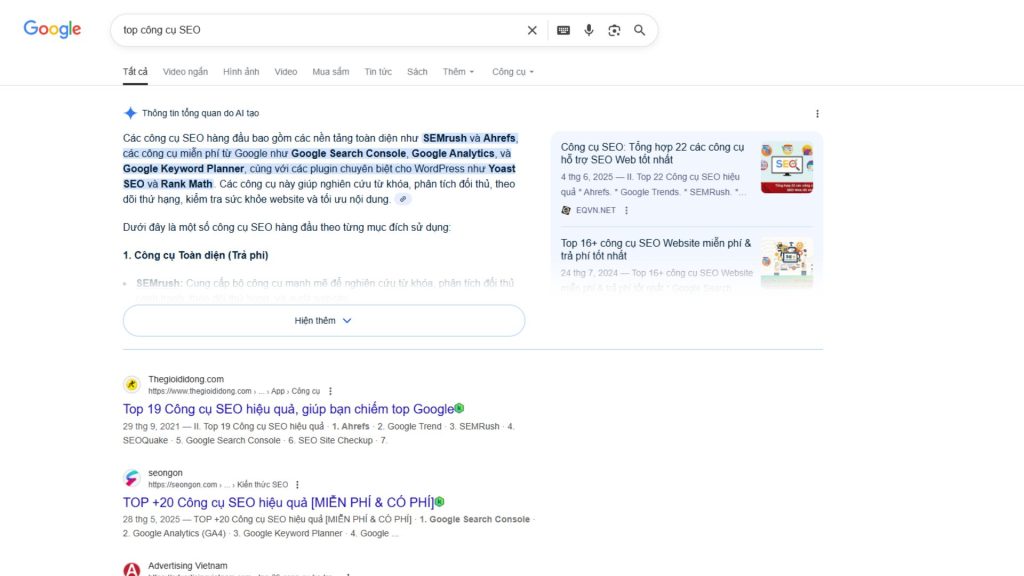Expand the Hiện thêm AI overview section
The height and width of the screenshot is (576, 1024).
[x=323, y=320]
